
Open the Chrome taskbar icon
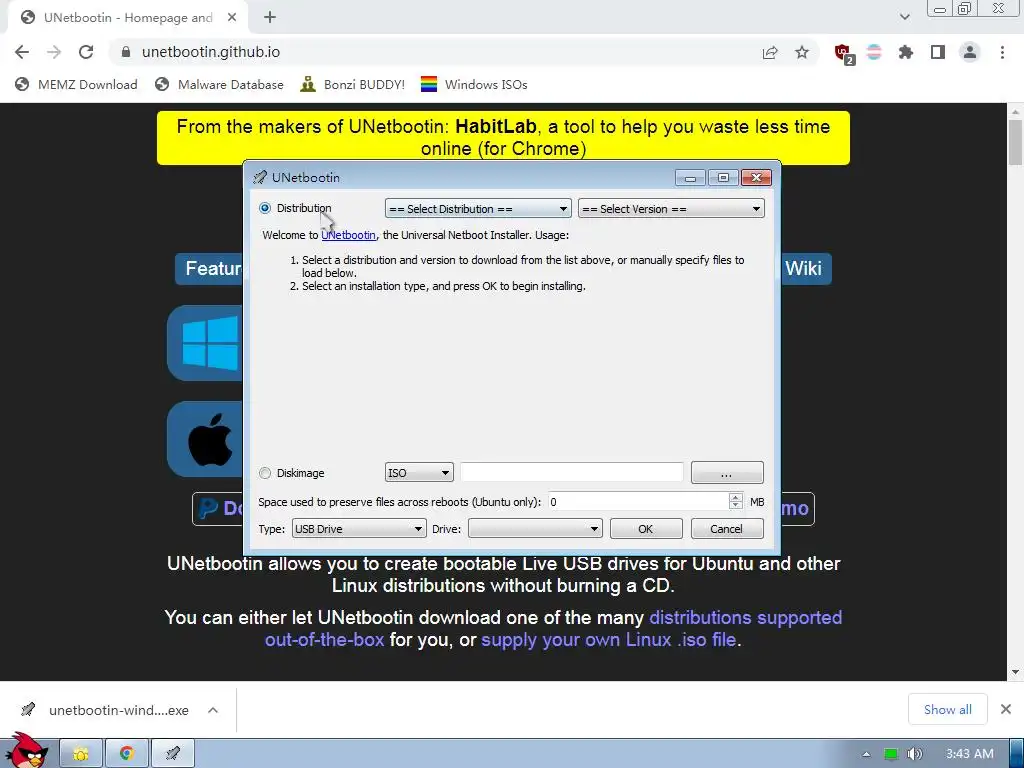coord(127,754)
